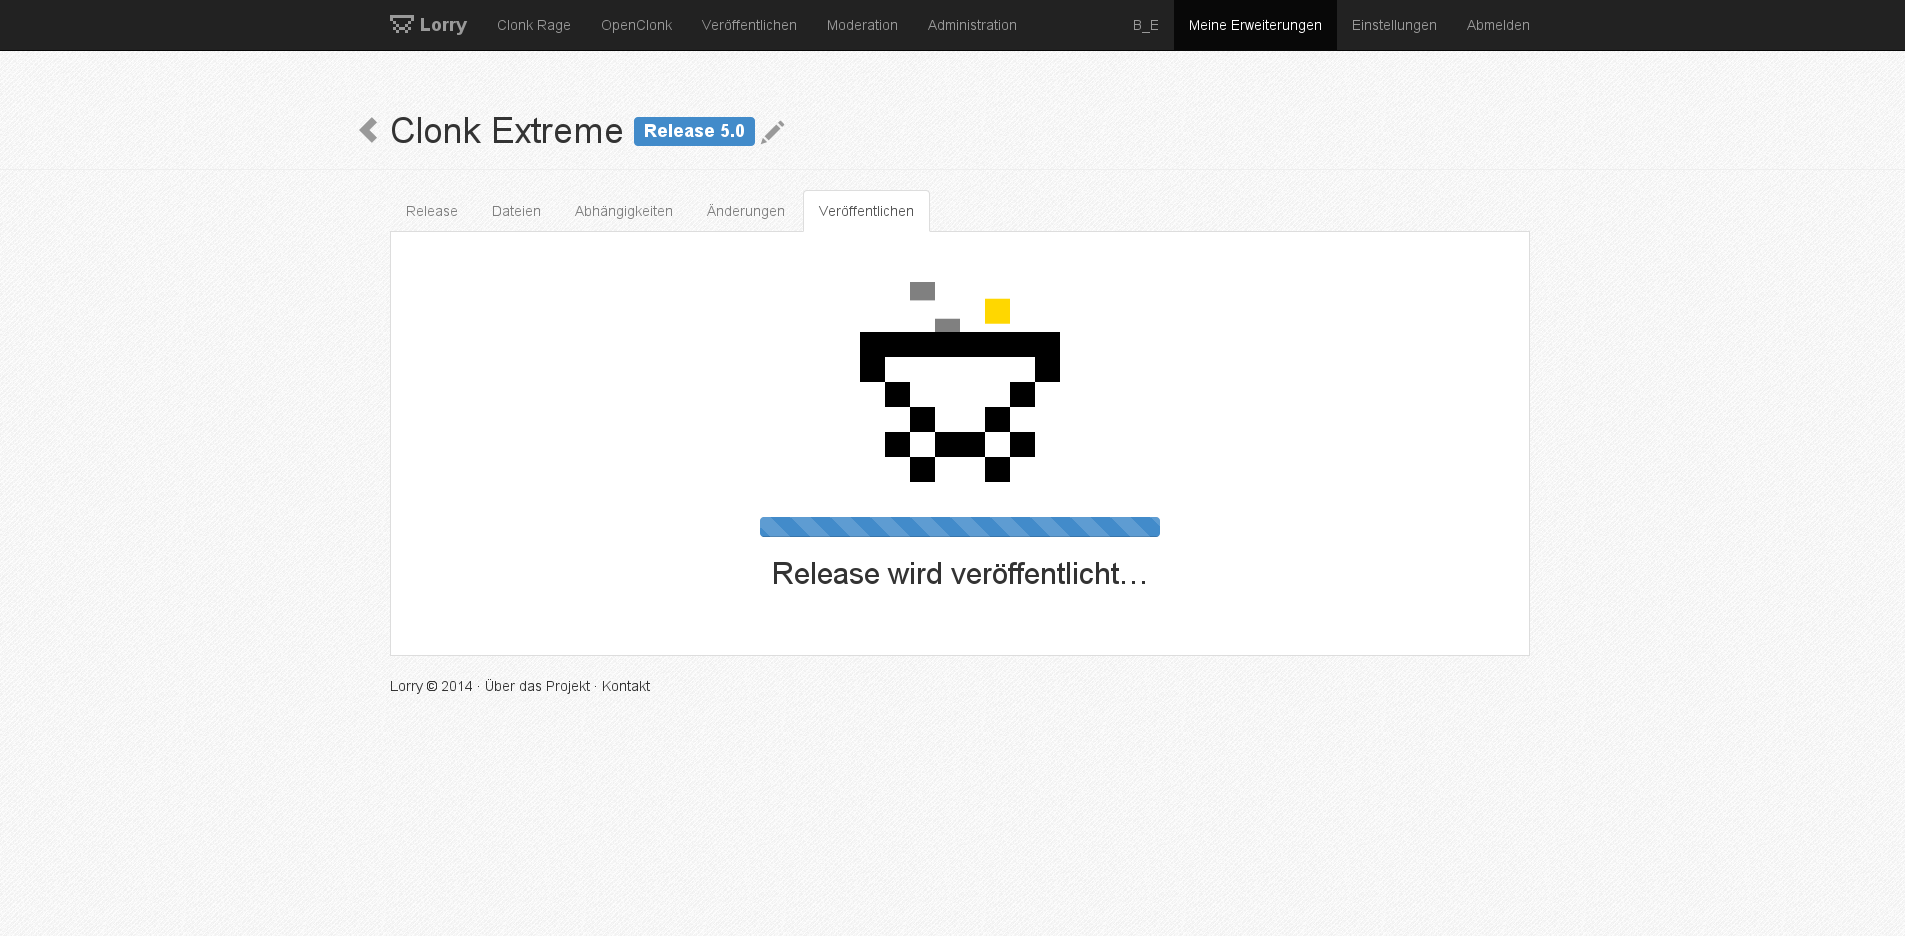
Task: Click the blue striped progress bar
Action: coord(959,527)
